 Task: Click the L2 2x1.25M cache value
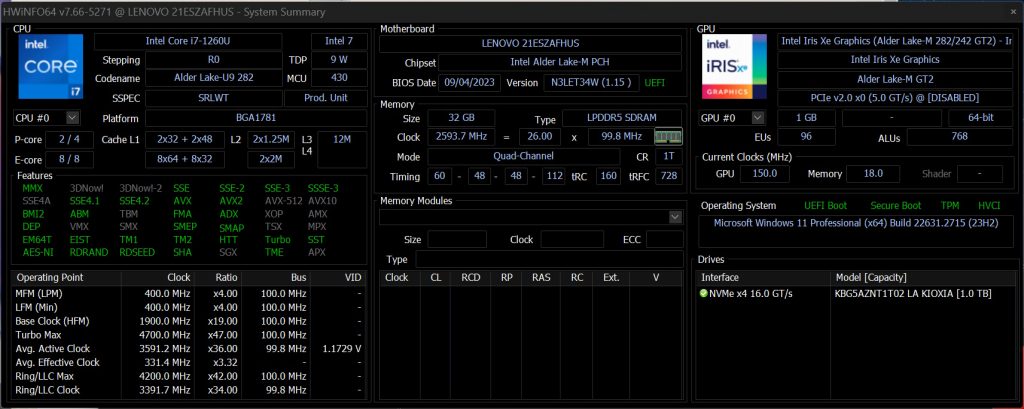coord(270,140)
